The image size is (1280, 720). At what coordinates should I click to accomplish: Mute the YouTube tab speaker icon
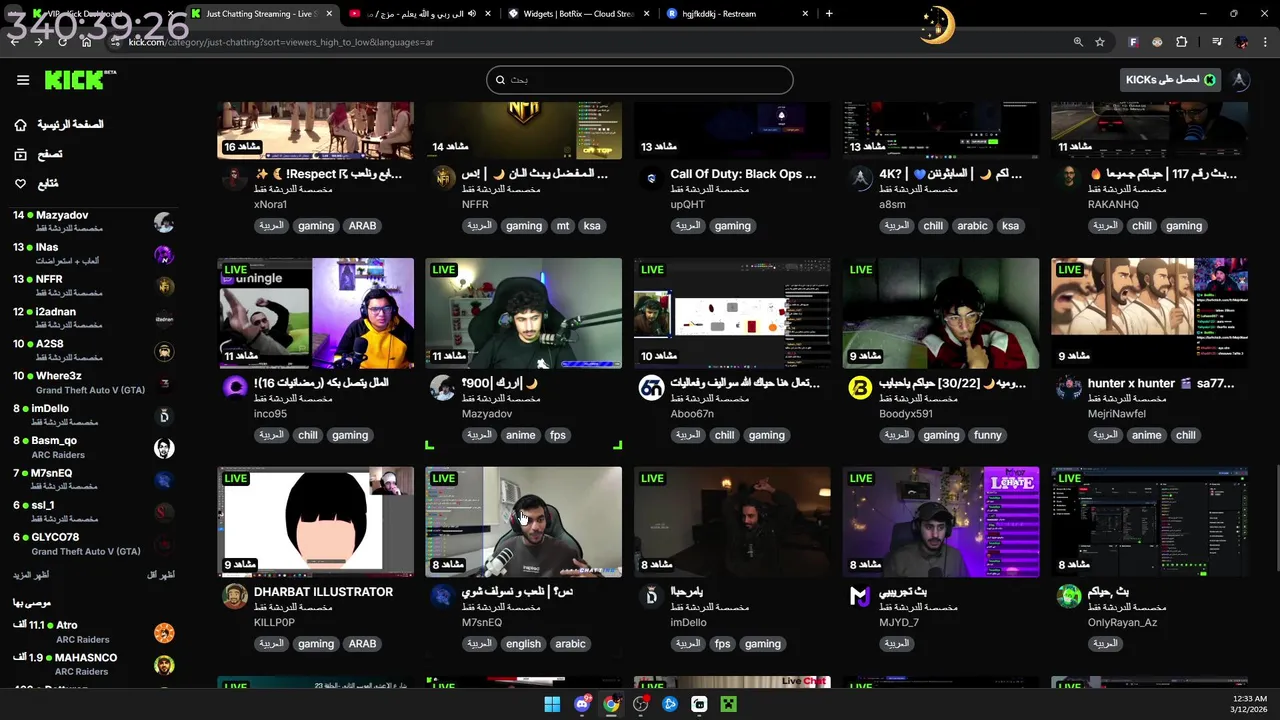point(471,14)
